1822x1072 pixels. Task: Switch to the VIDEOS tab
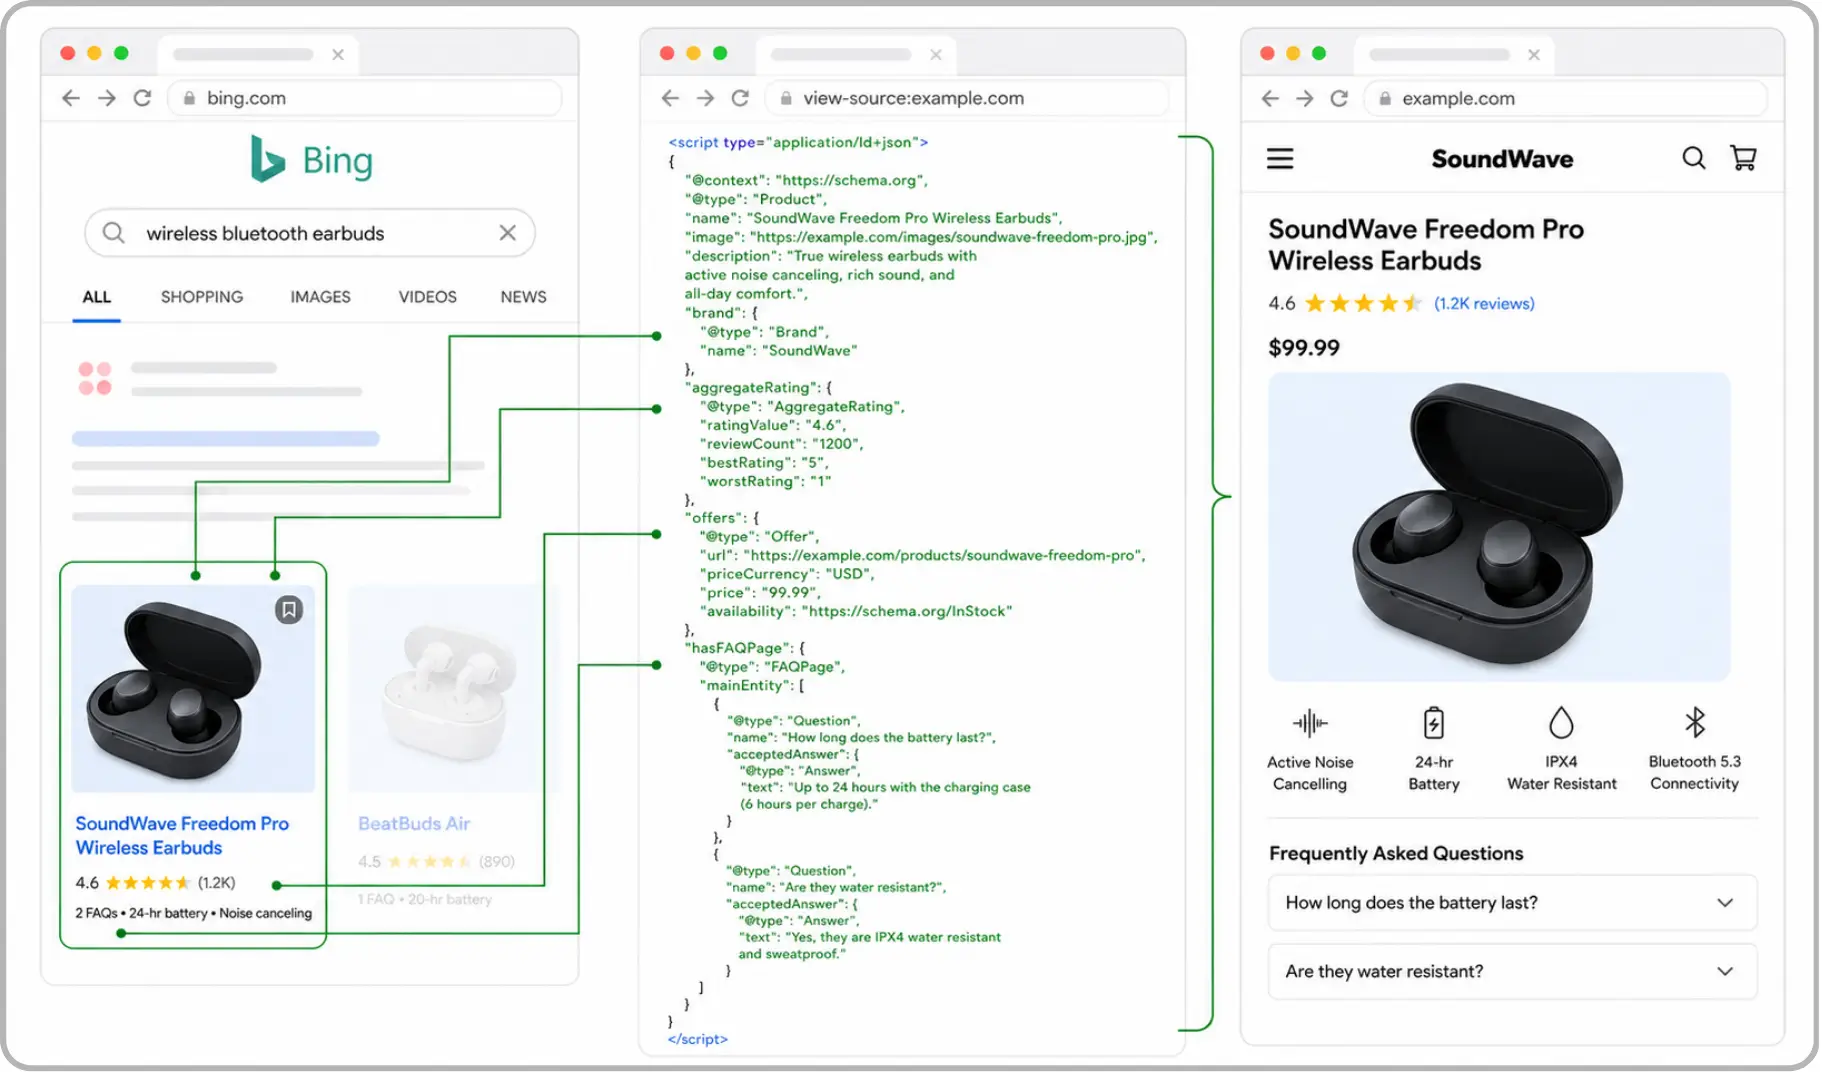tap(427, 297)
